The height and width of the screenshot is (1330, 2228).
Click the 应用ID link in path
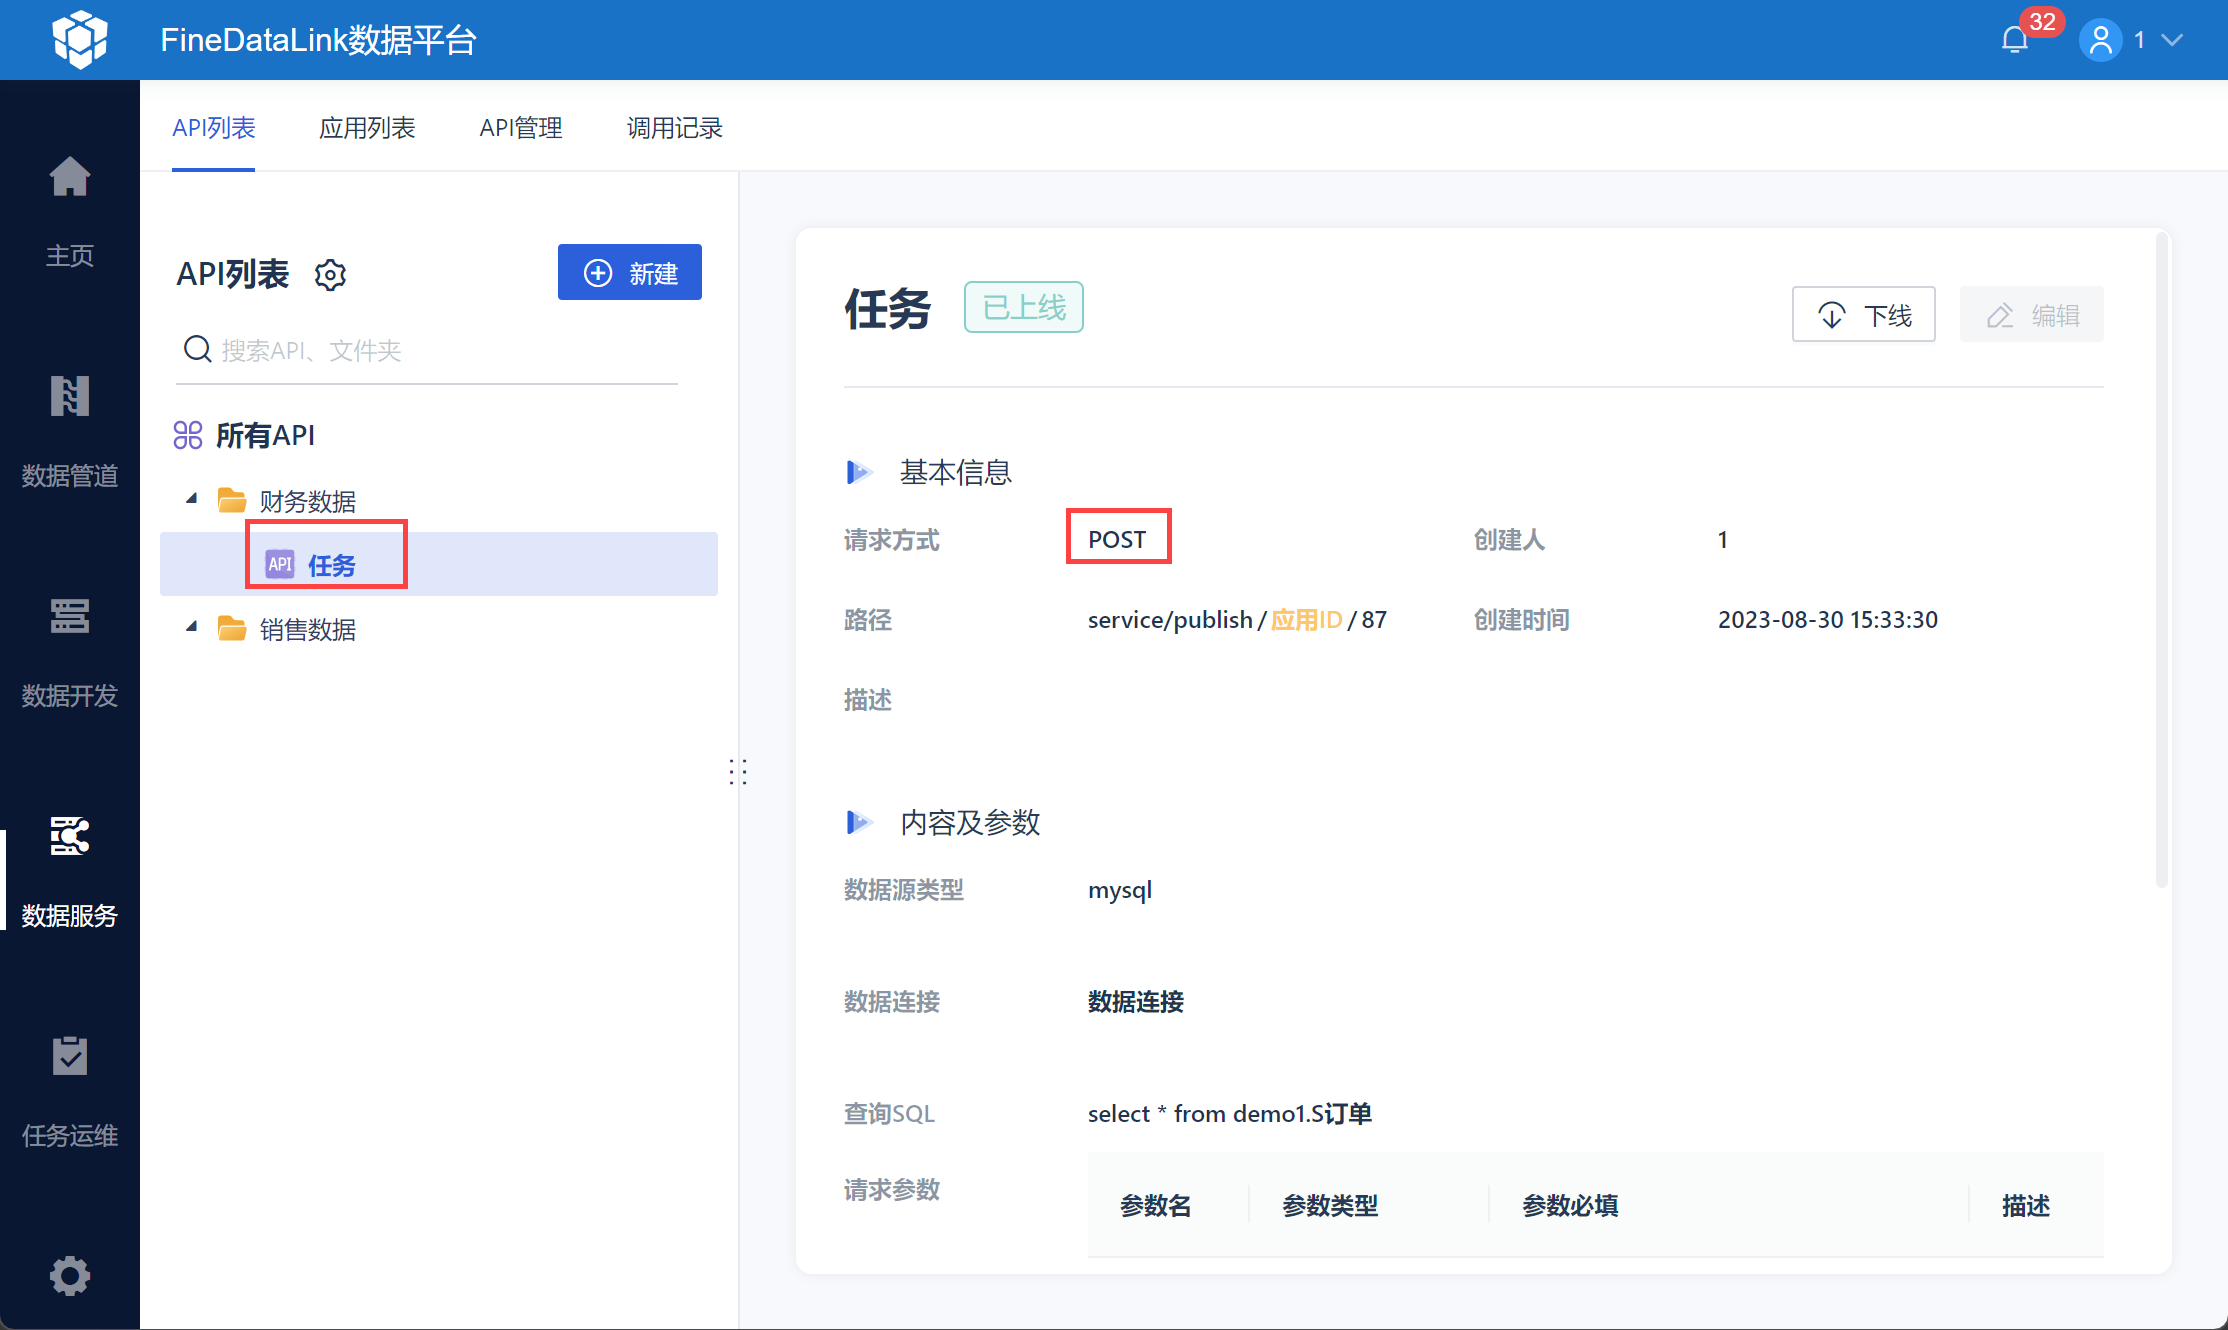click(x=1306, y=619)
